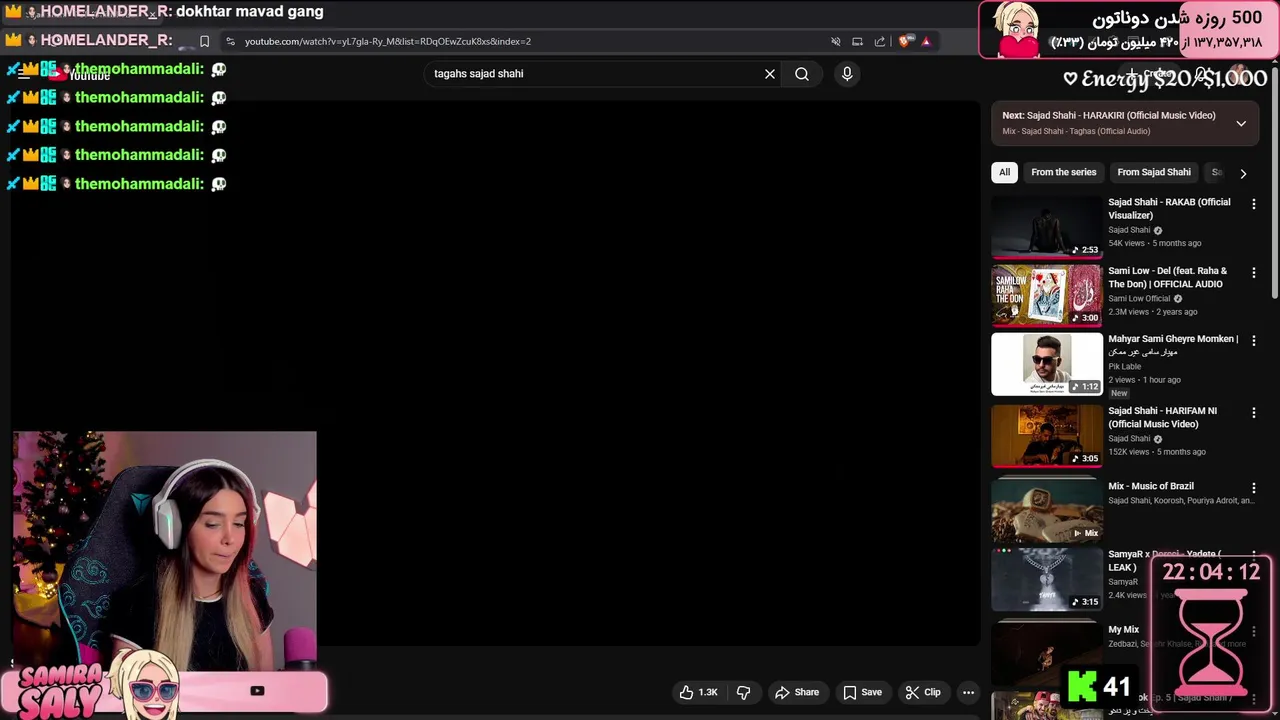Open the Brave Shields lion icon

click(x=905, y=42)
